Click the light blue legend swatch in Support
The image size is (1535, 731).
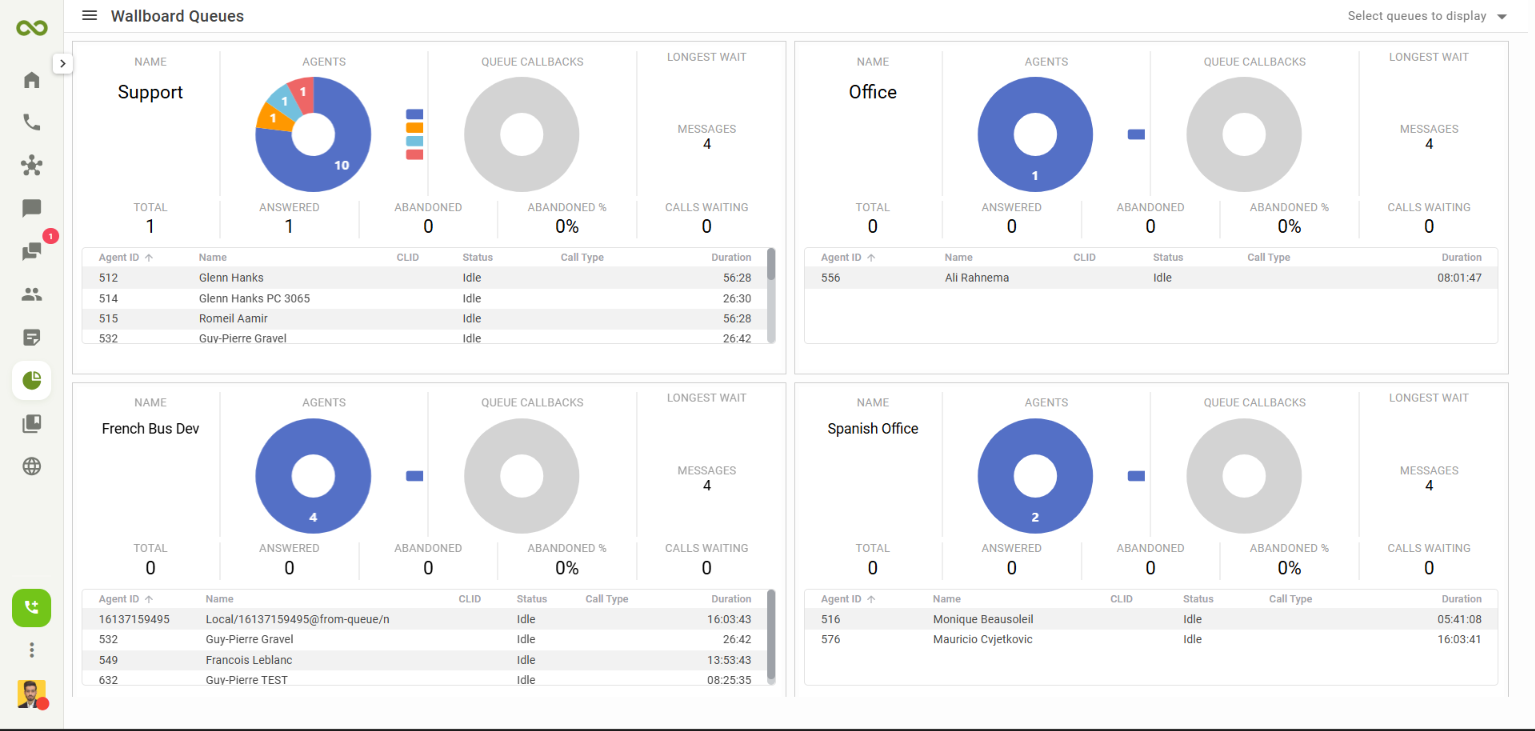point(415,141)
